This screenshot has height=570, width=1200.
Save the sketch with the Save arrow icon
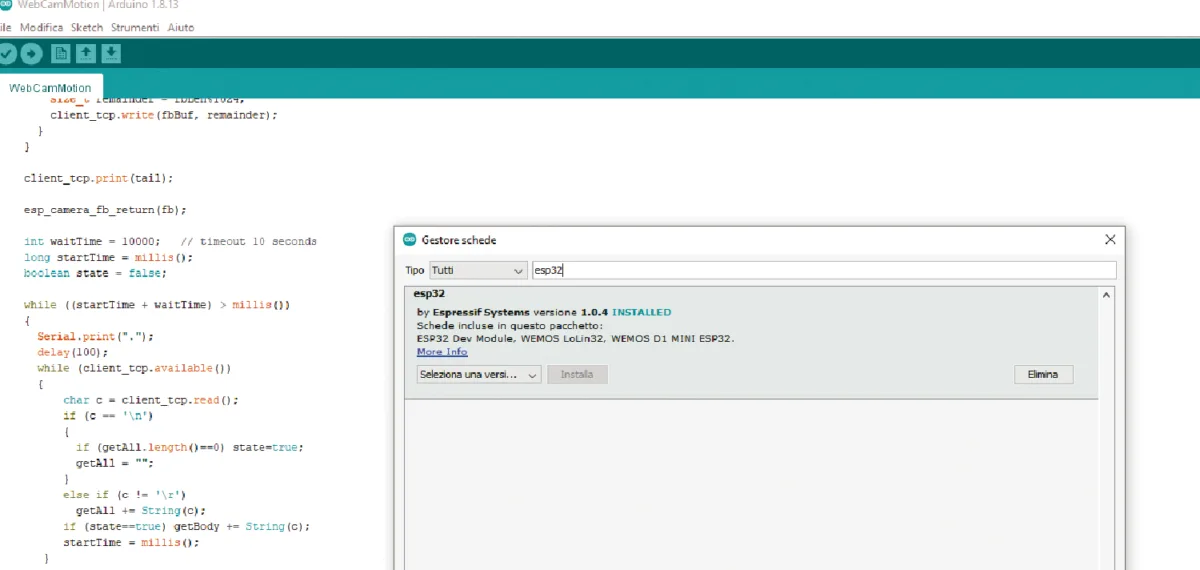(111, 53)
